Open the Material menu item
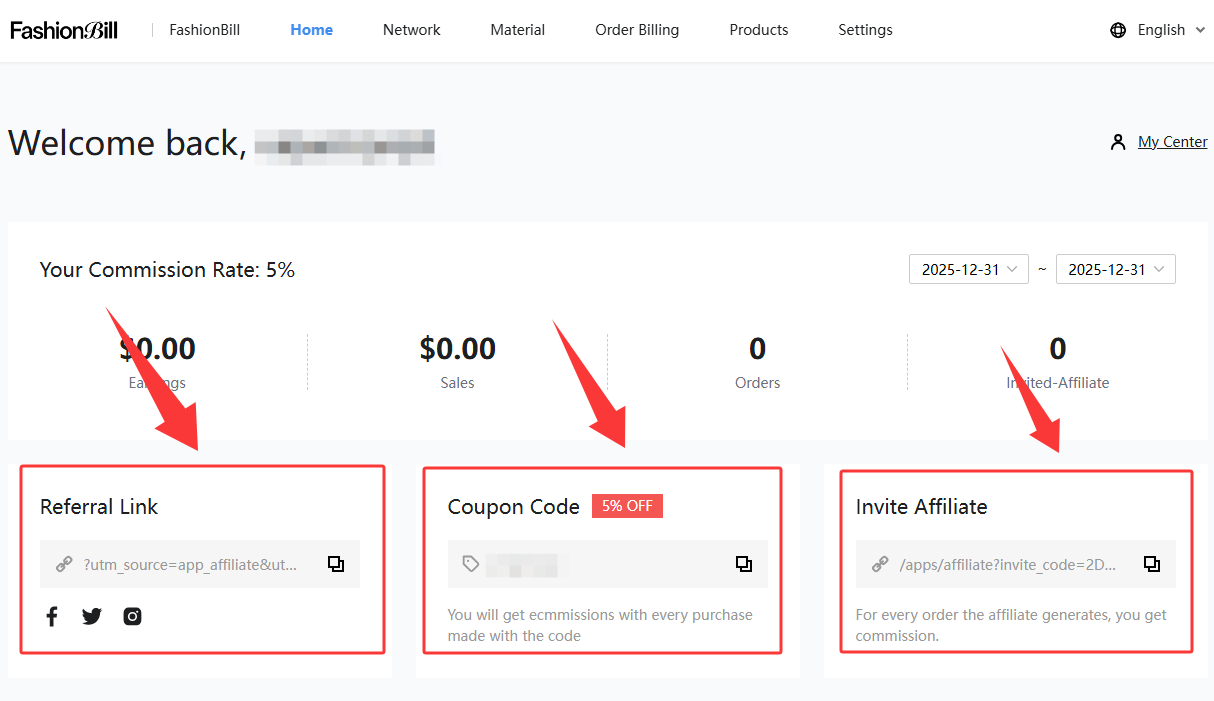 pos(517,30)
